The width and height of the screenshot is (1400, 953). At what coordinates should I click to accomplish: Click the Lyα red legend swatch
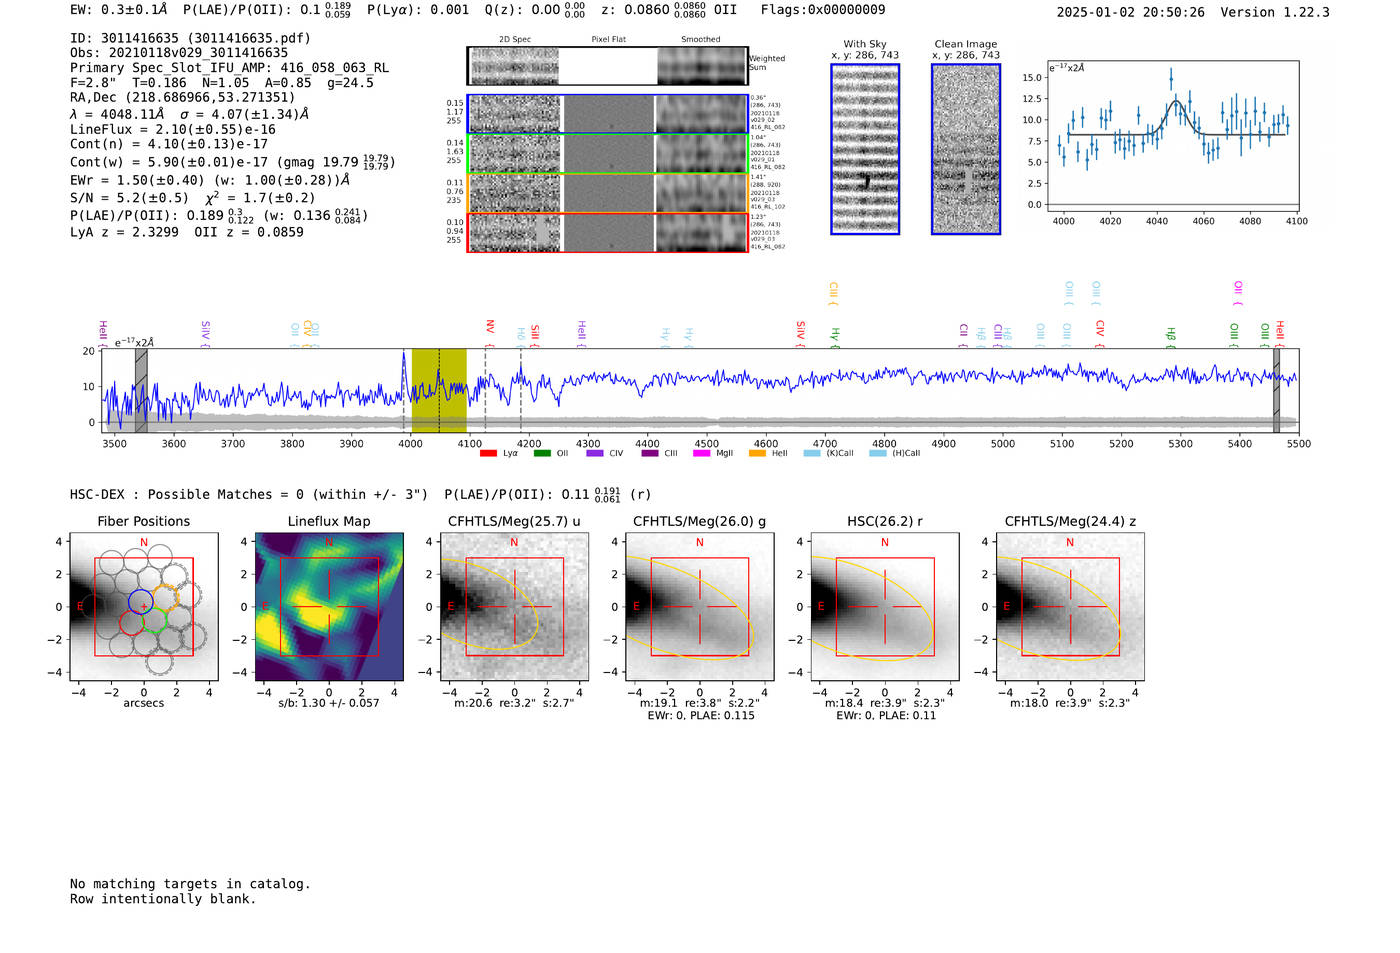(488, 453)
